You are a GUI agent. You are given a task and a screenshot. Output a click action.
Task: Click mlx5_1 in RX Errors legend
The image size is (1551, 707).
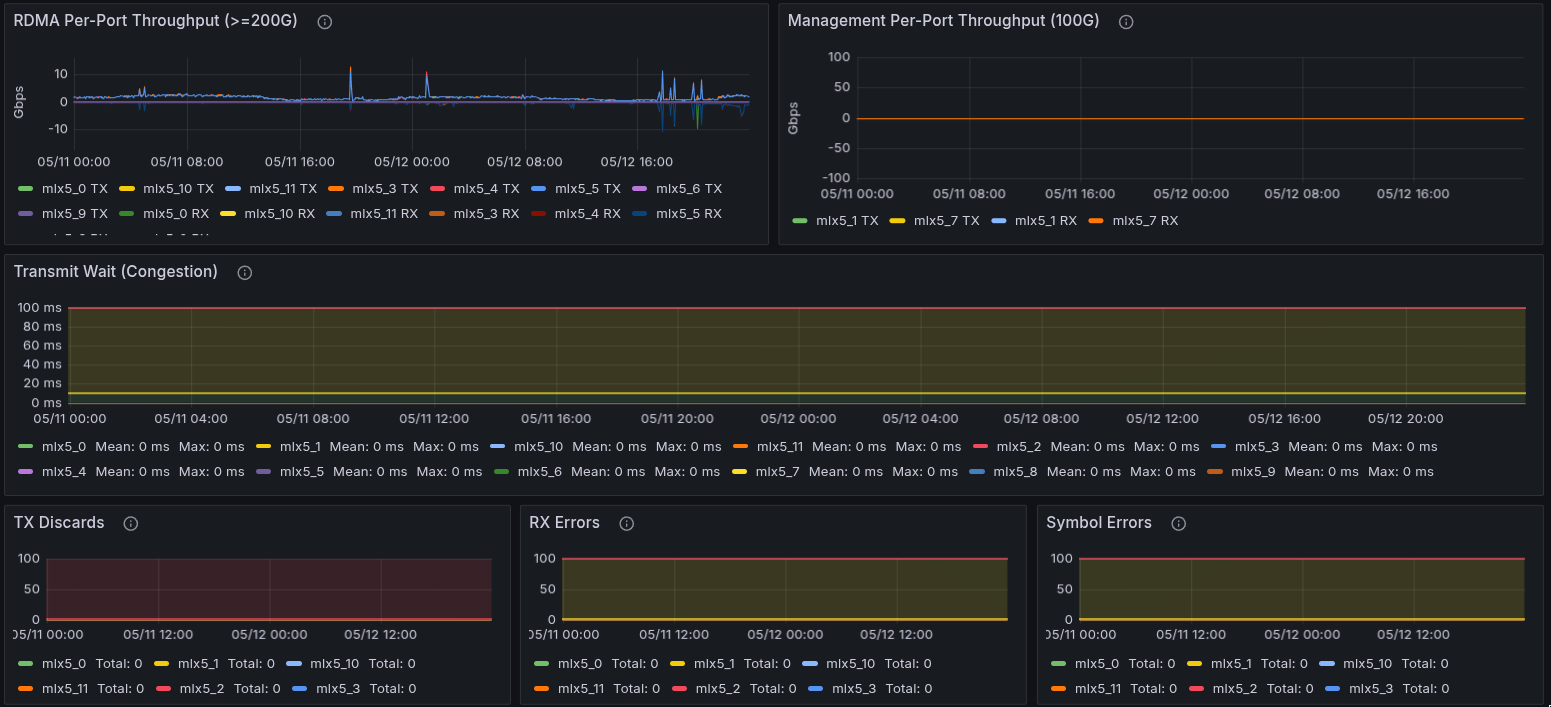714,663
